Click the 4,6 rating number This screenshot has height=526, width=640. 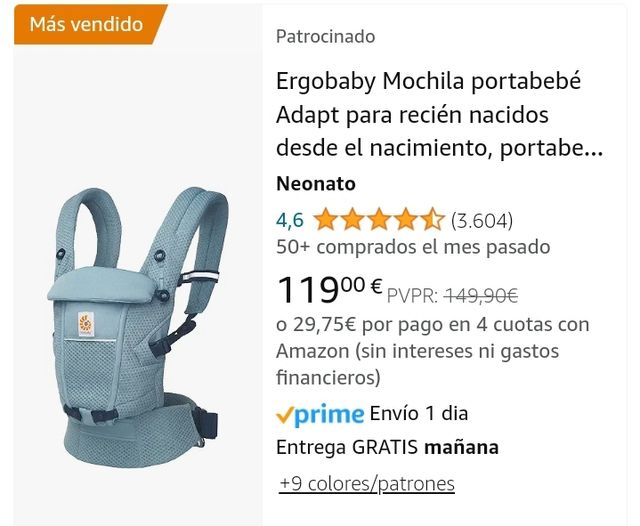pos(290,220)
